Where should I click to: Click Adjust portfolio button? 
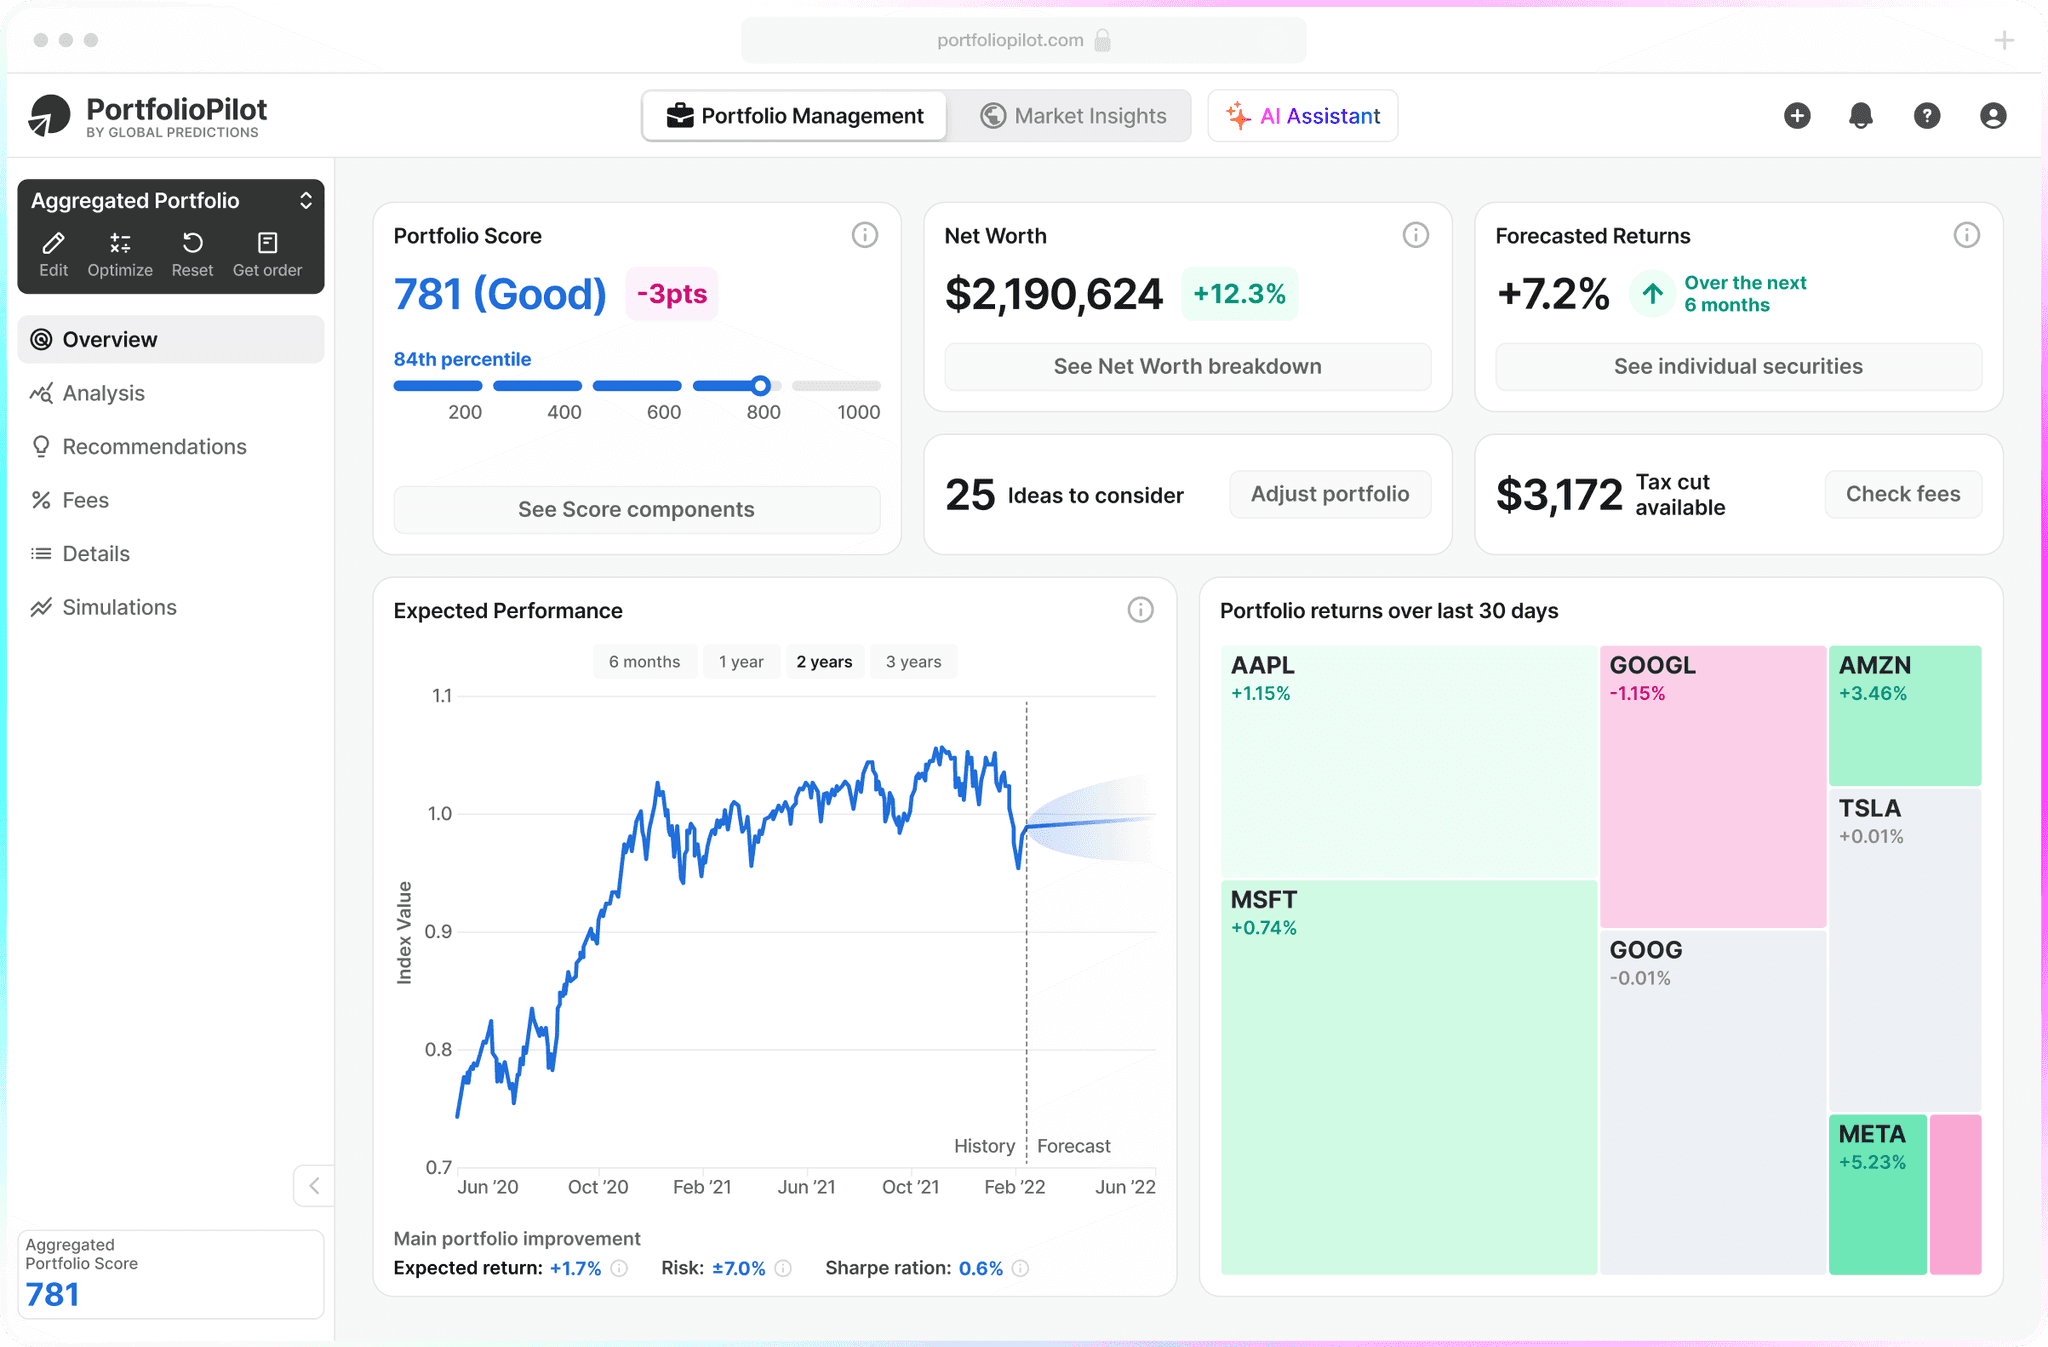tap(1330, 494)
